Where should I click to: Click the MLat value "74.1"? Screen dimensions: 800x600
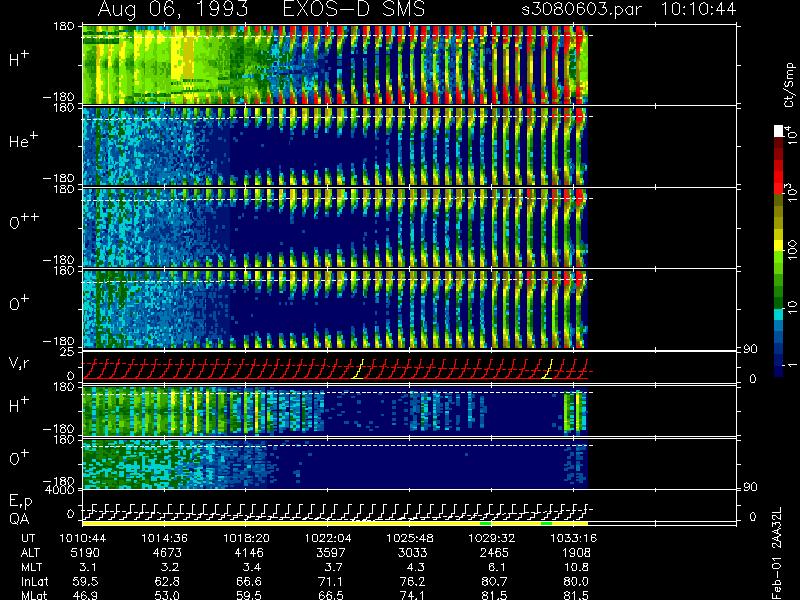point(412,595)
